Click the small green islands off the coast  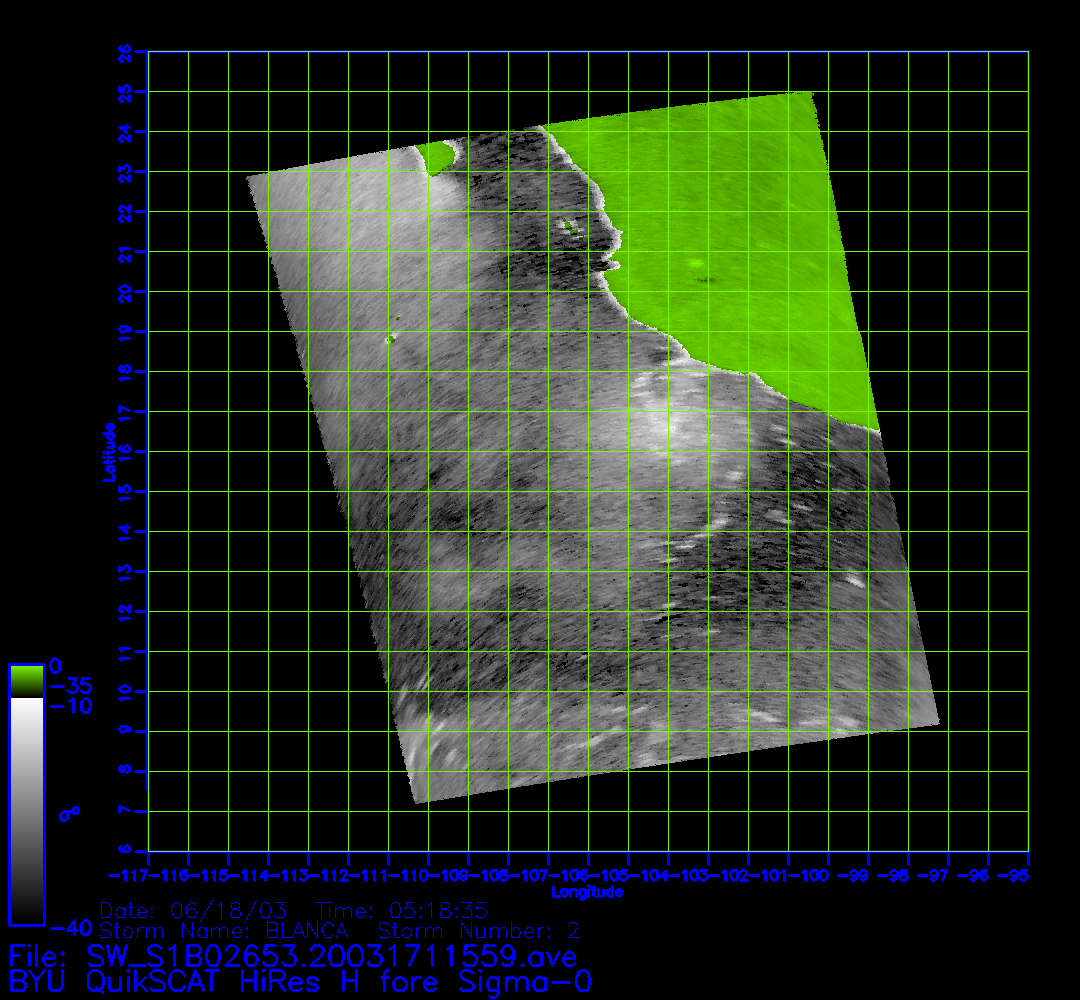coord(570,227)
